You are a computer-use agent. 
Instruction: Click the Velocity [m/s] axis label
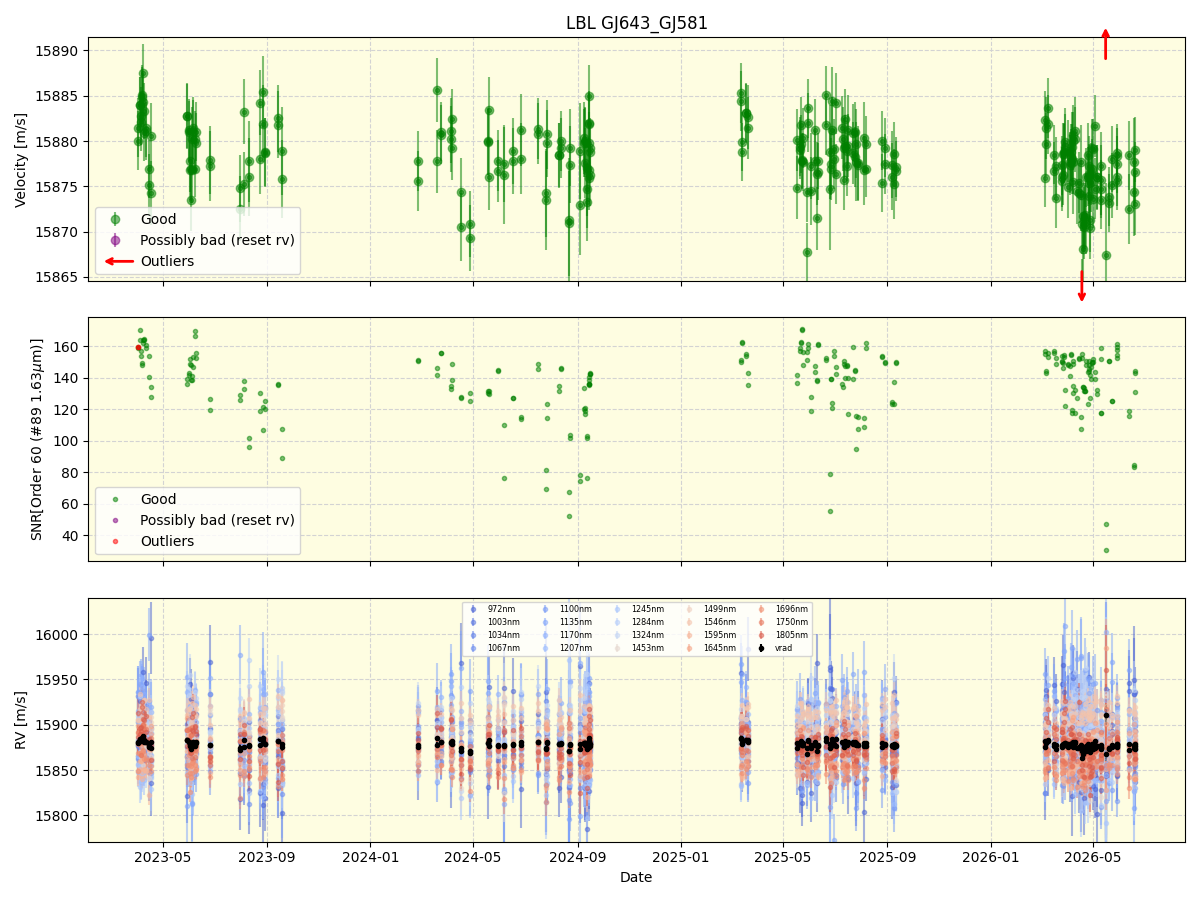(x=21, y=159)
